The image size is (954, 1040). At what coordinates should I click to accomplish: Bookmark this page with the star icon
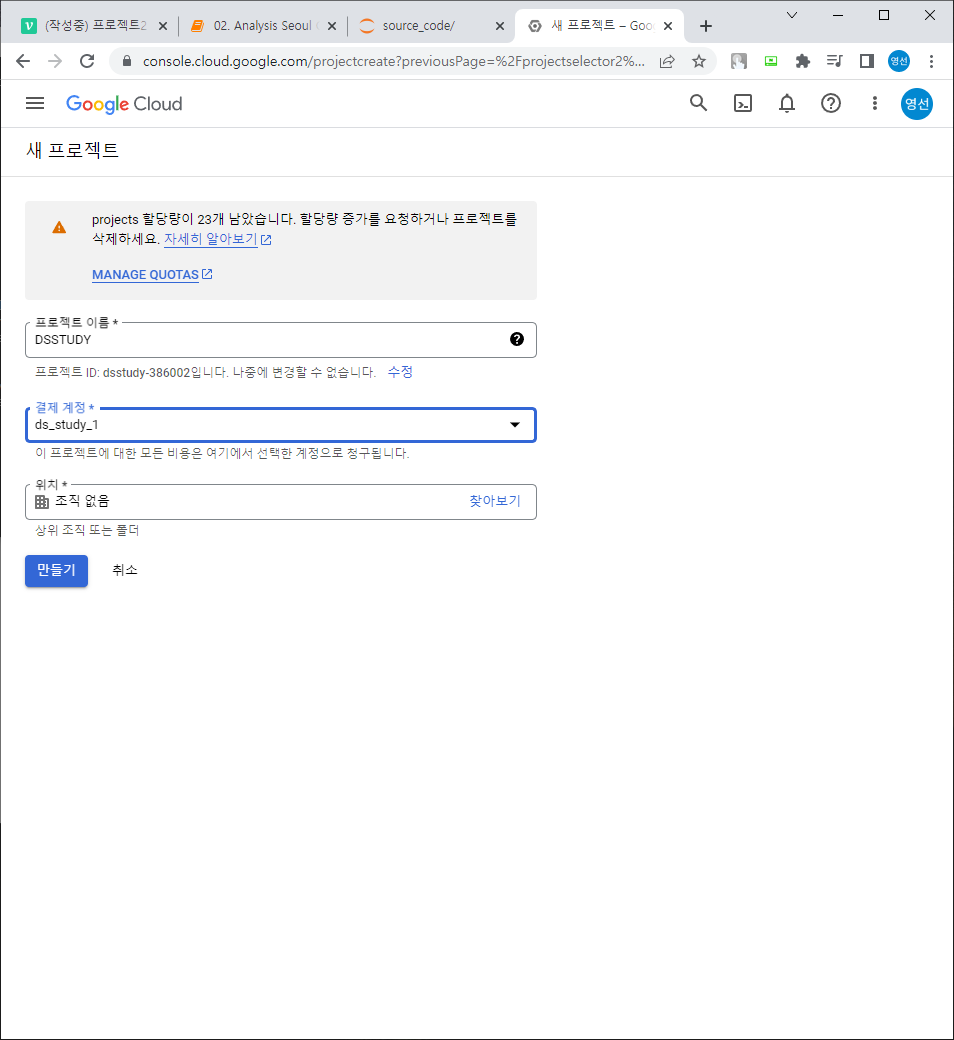[x=699, y=62]
